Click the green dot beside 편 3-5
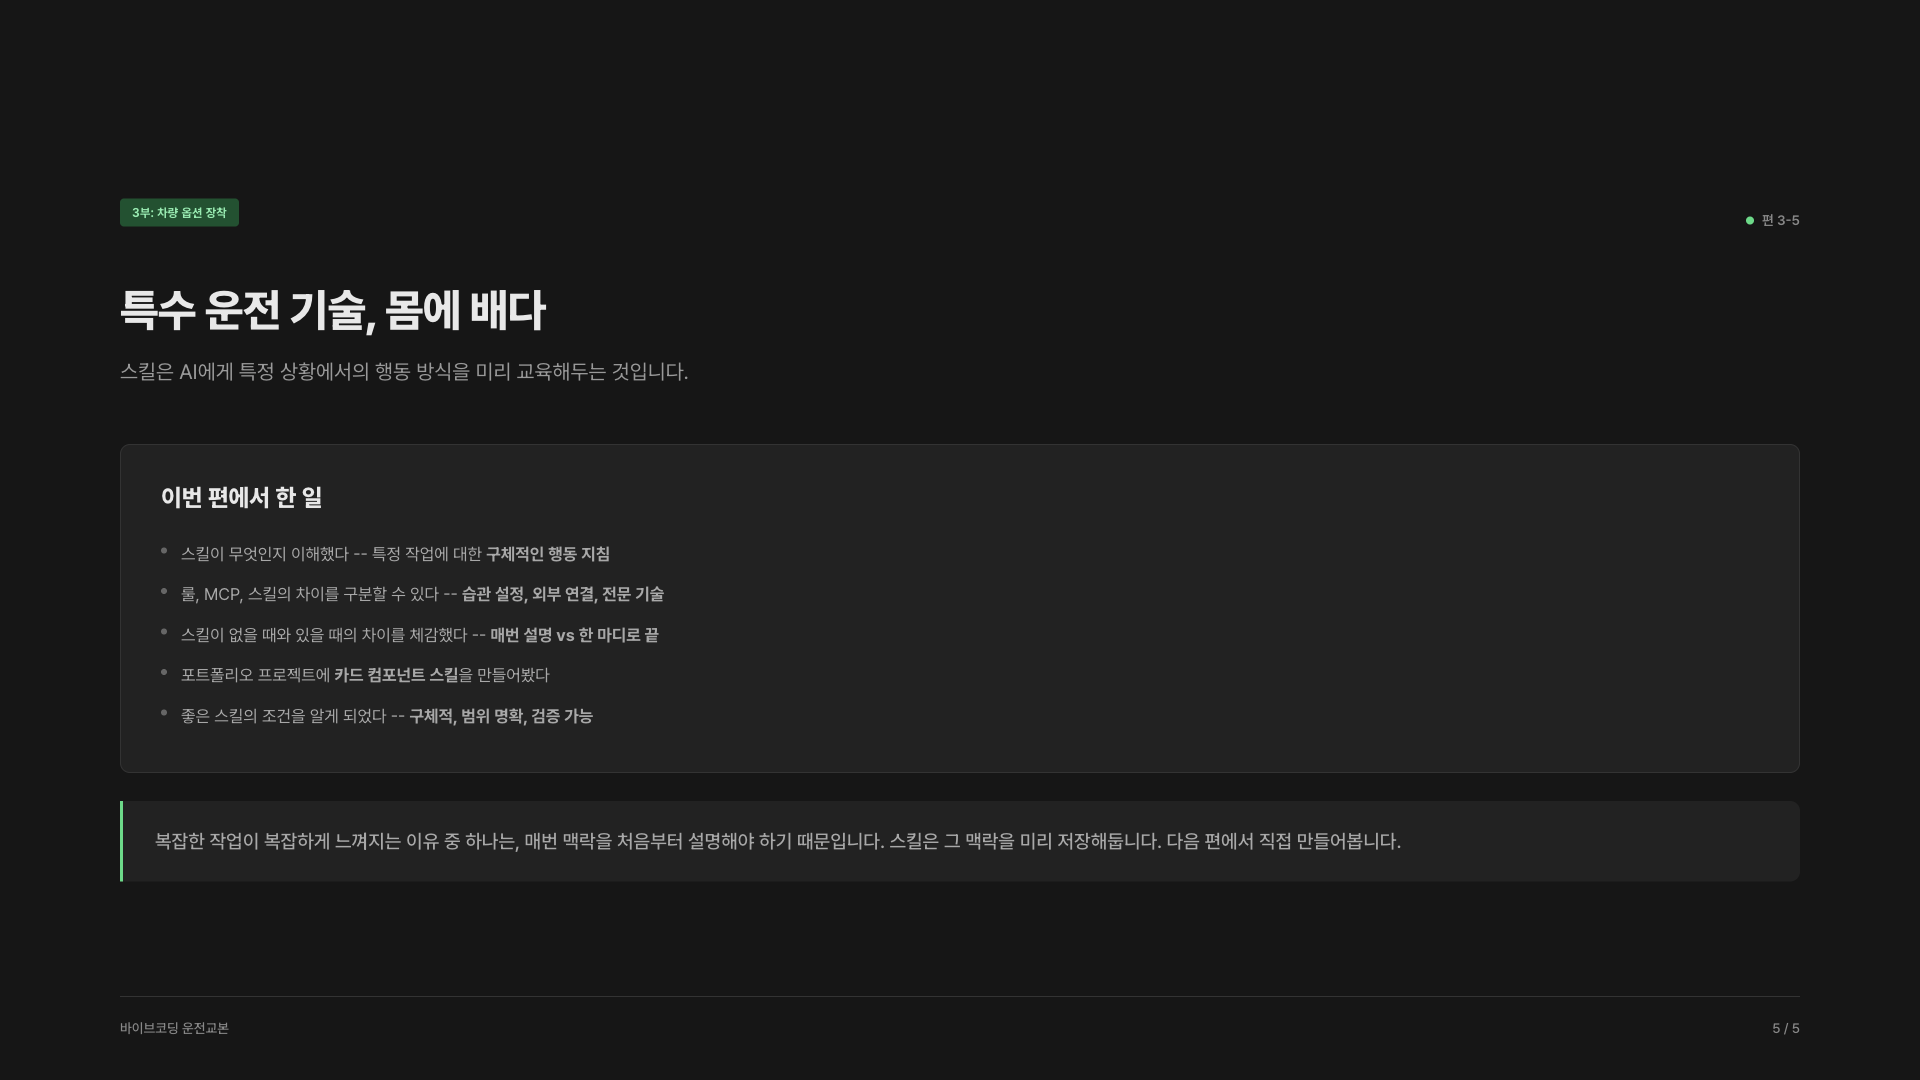 click(1749, 220)
